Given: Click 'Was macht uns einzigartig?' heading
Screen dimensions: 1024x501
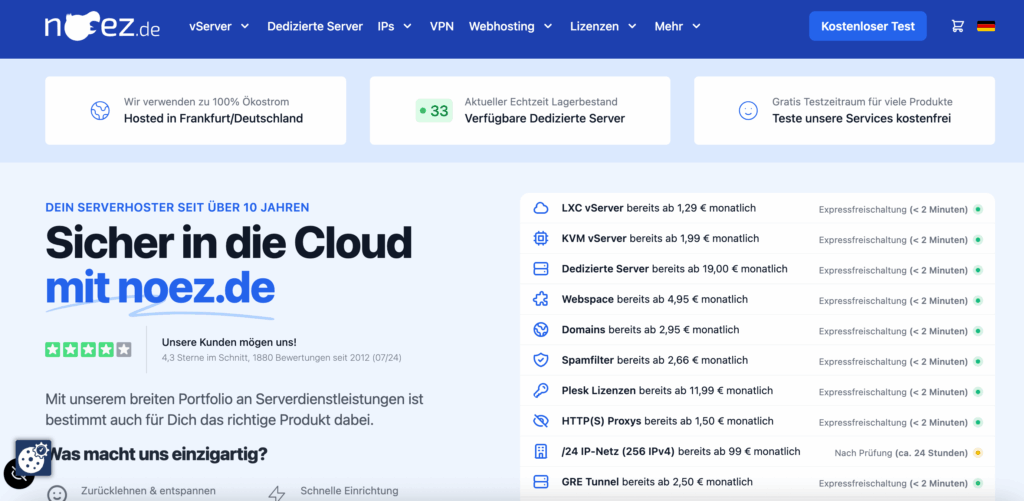Looking at the screenshot, I should click(157, 454).
